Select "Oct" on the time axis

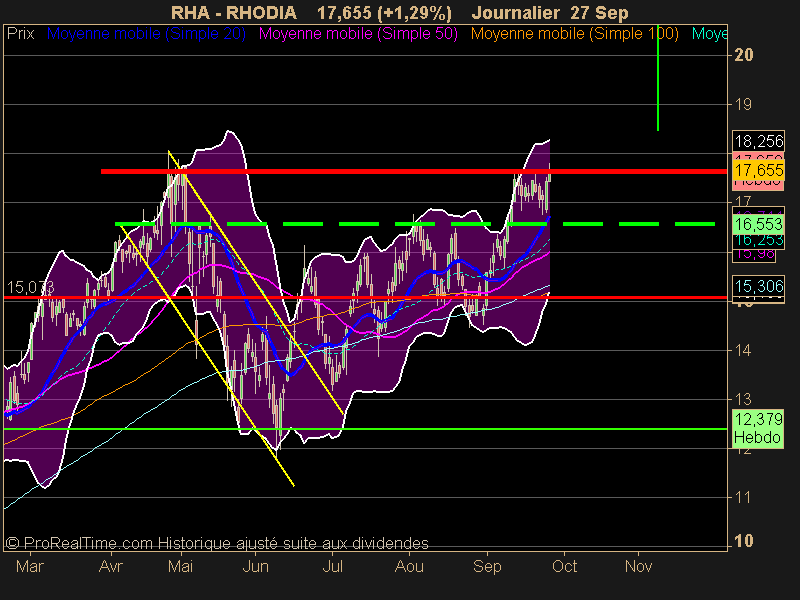tap(564, 566)
